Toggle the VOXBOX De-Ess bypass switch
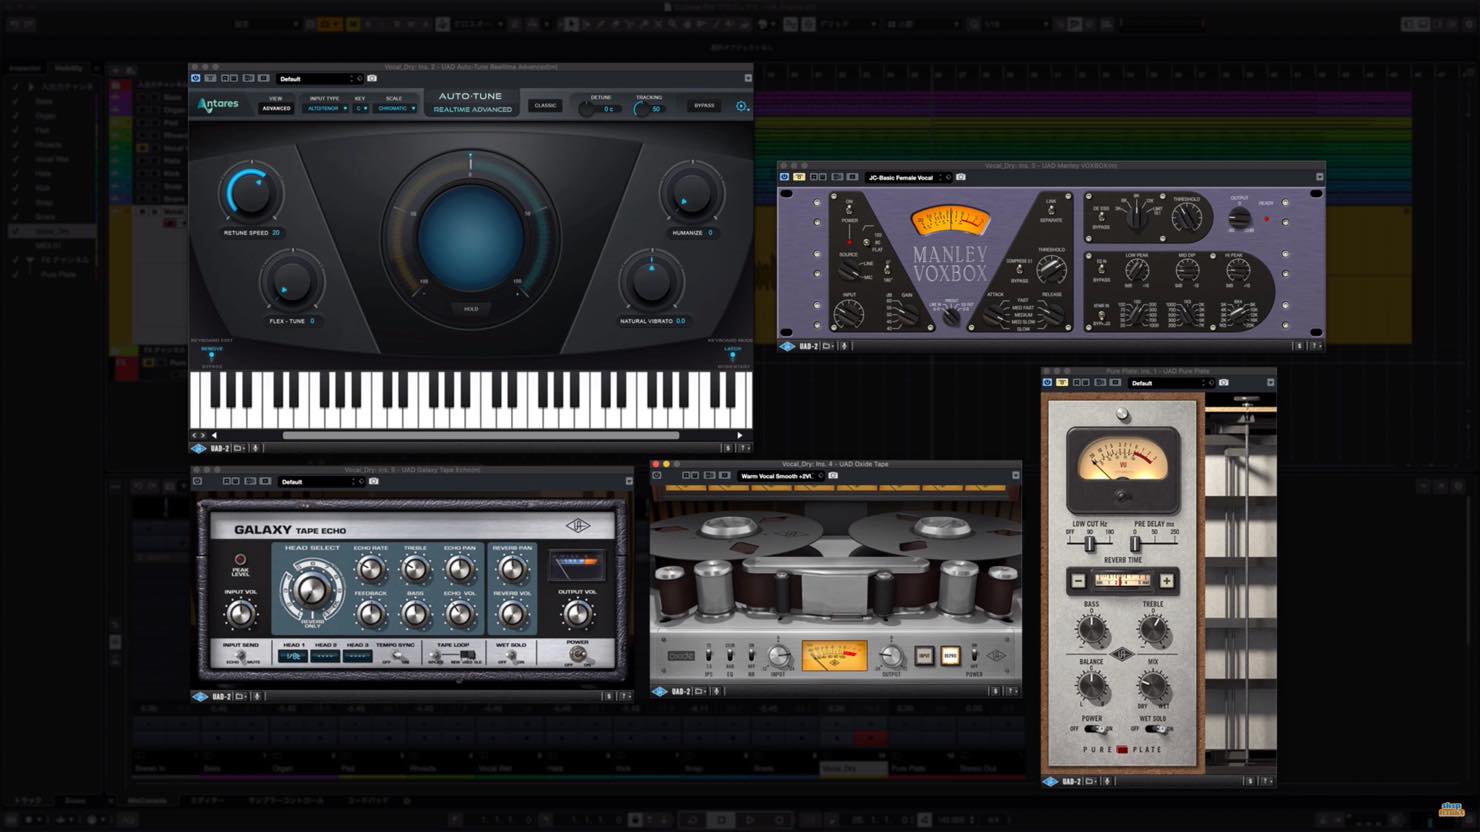The height and width of the screenshot is (832, 1480). click(1100, 219)
